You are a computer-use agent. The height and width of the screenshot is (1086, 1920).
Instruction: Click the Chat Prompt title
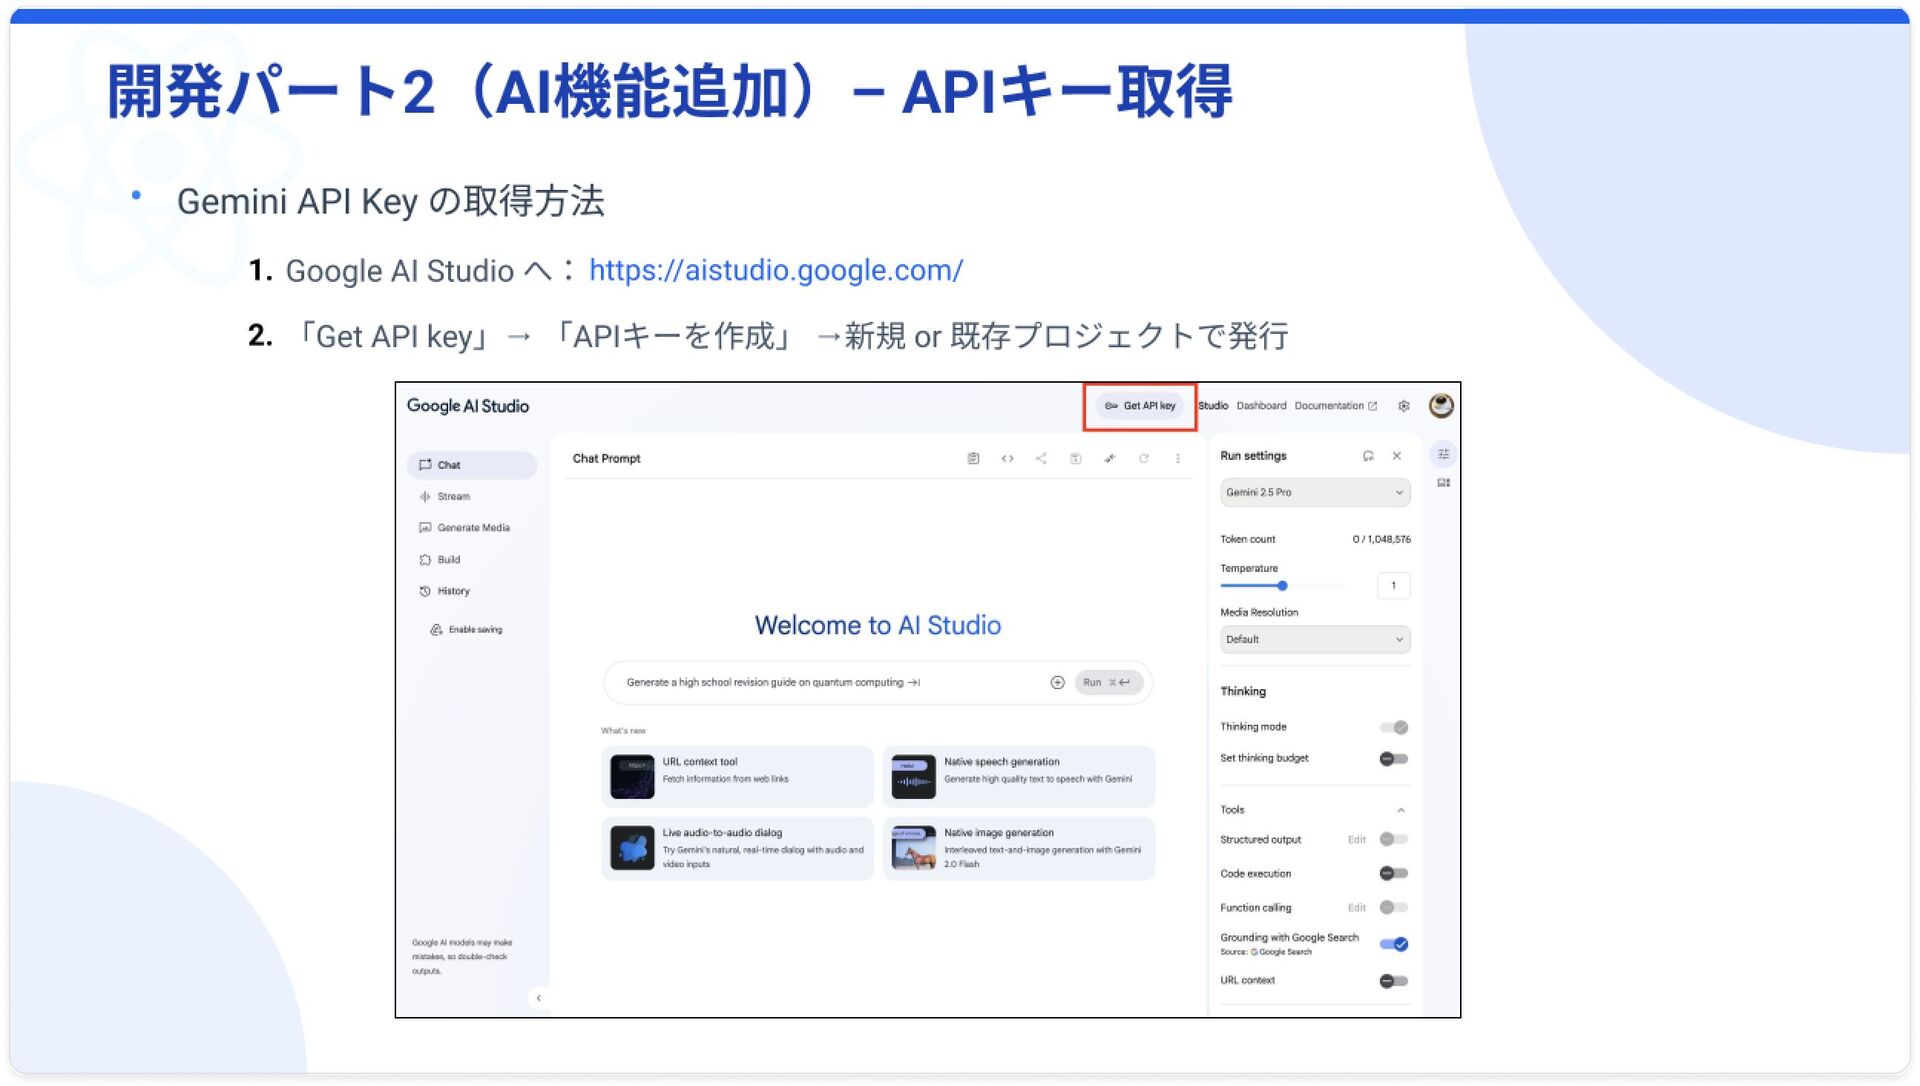[x=606, y=459]
